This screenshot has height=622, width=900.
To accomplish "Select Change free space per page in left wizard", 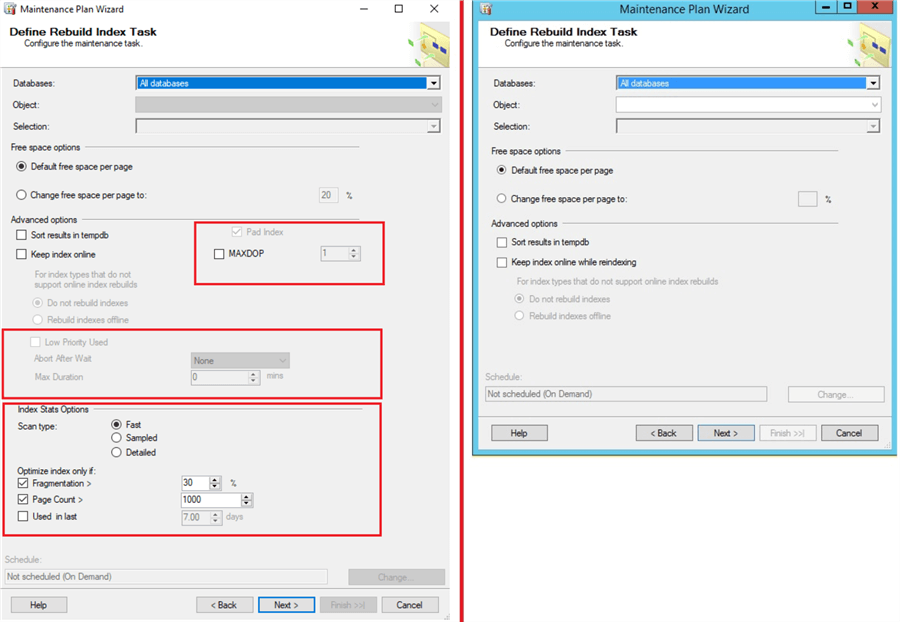I will (21, 195).
